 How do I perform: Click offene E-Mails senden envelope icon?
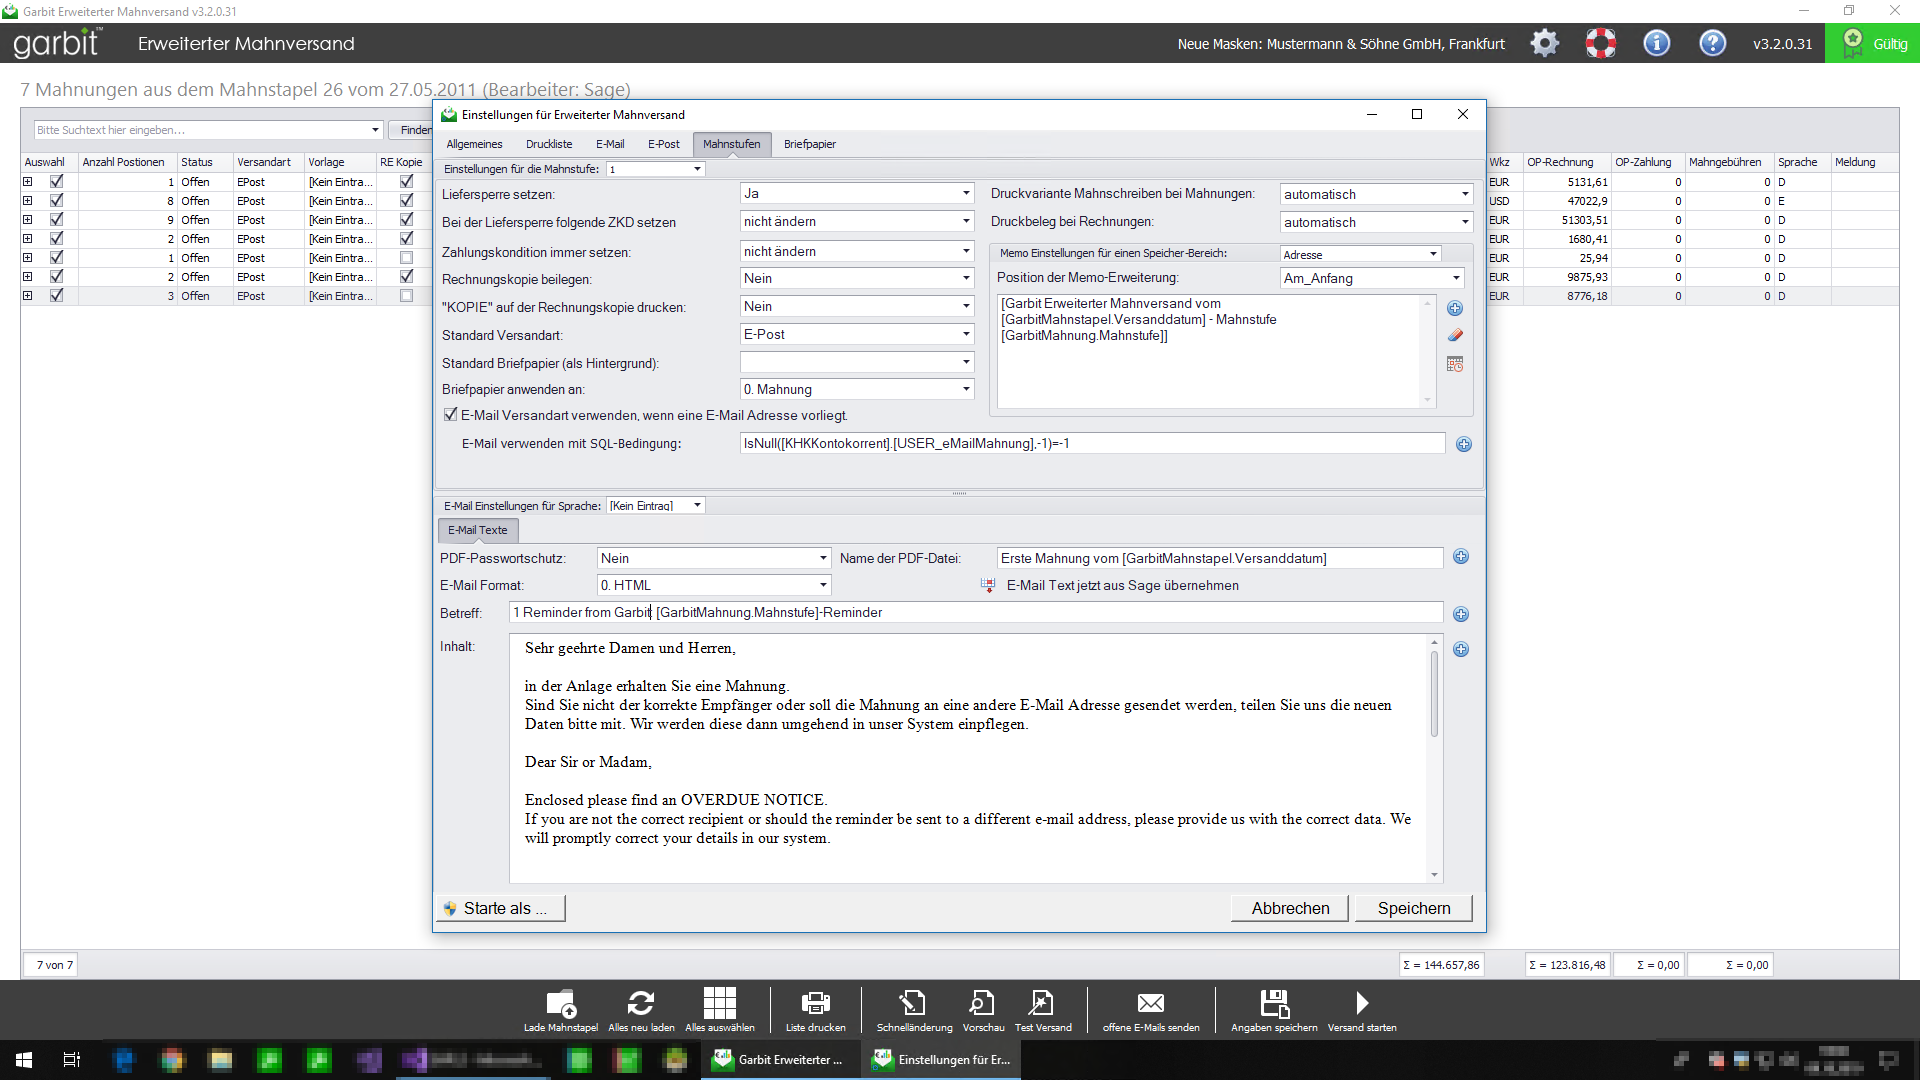click(x=1151, y=1003)
